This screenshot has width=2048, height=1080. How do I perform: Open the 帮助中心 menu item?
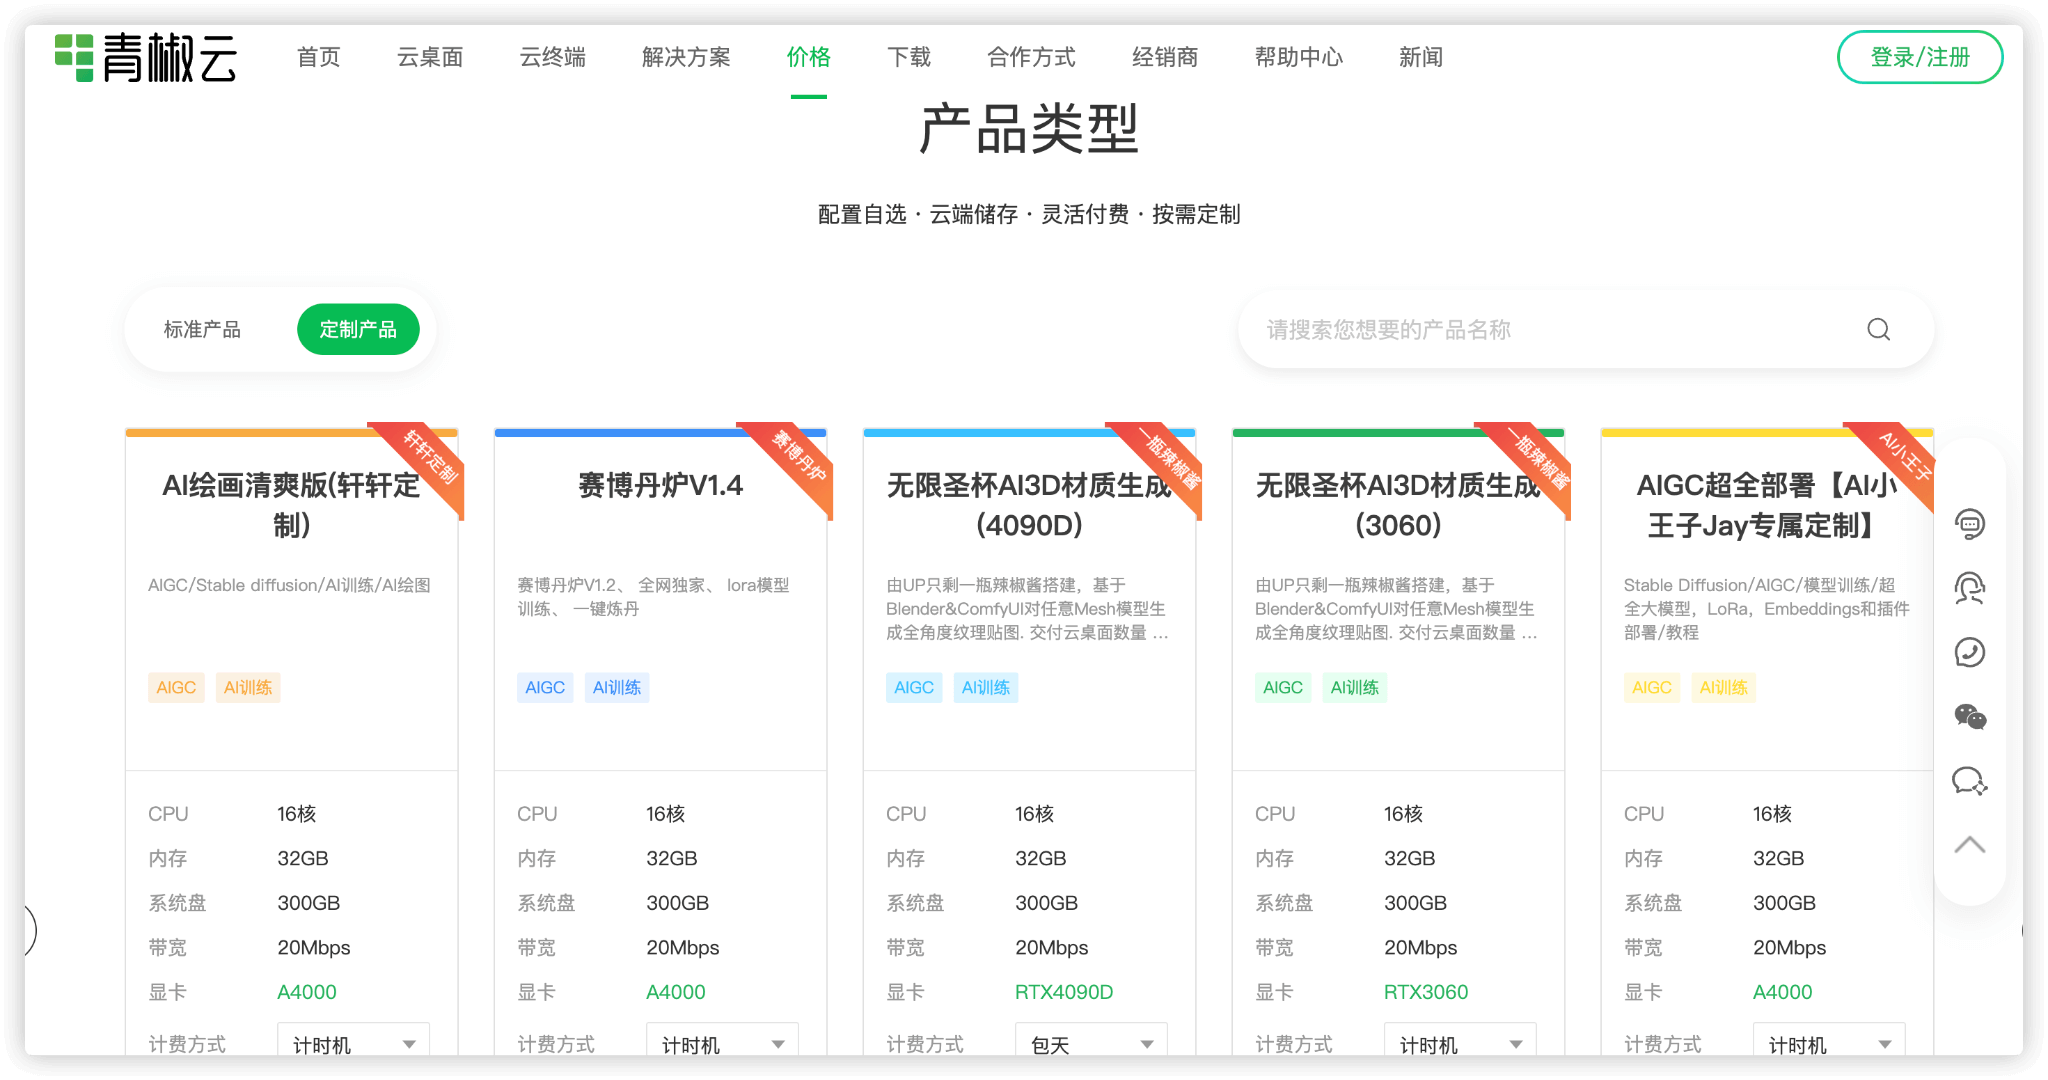click(1299, 57)
